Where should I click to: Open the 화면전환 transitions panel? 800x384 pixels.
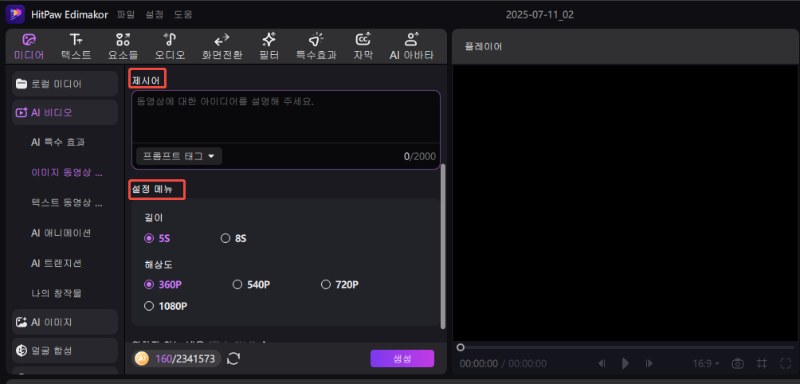click(221, 47)
